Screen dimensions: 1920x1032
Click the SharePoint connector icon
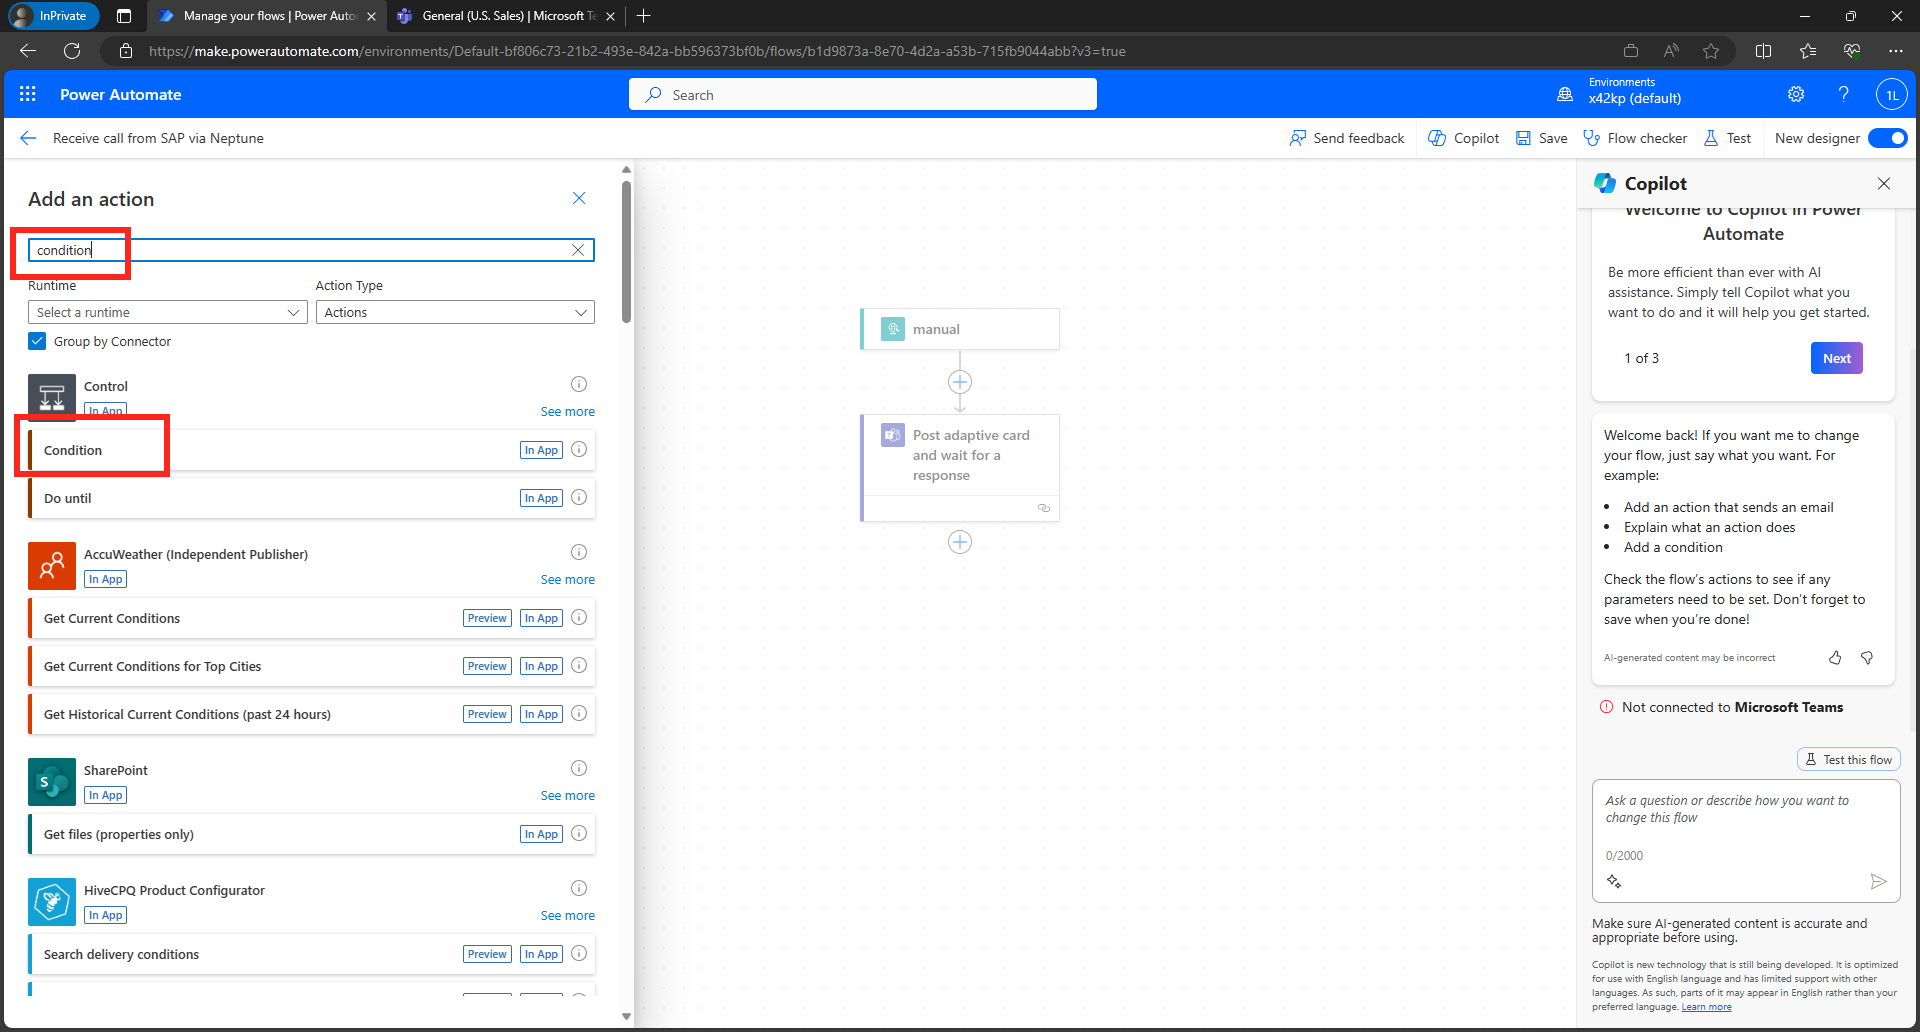(52, 782)
